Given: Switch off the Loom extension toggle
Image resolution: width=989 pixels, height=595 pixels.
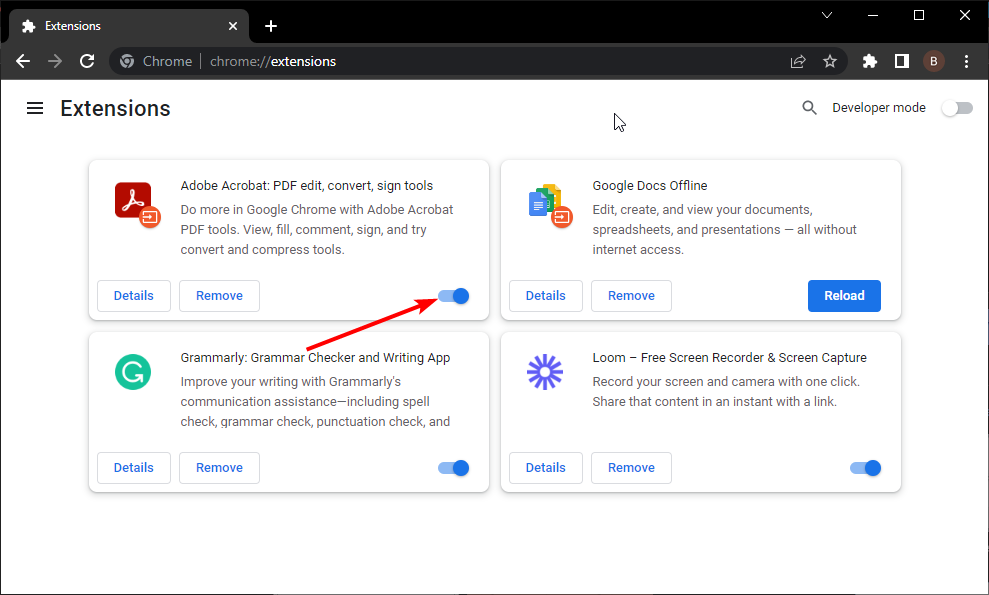Looking at the screenshot, I should tap(865, 468).
